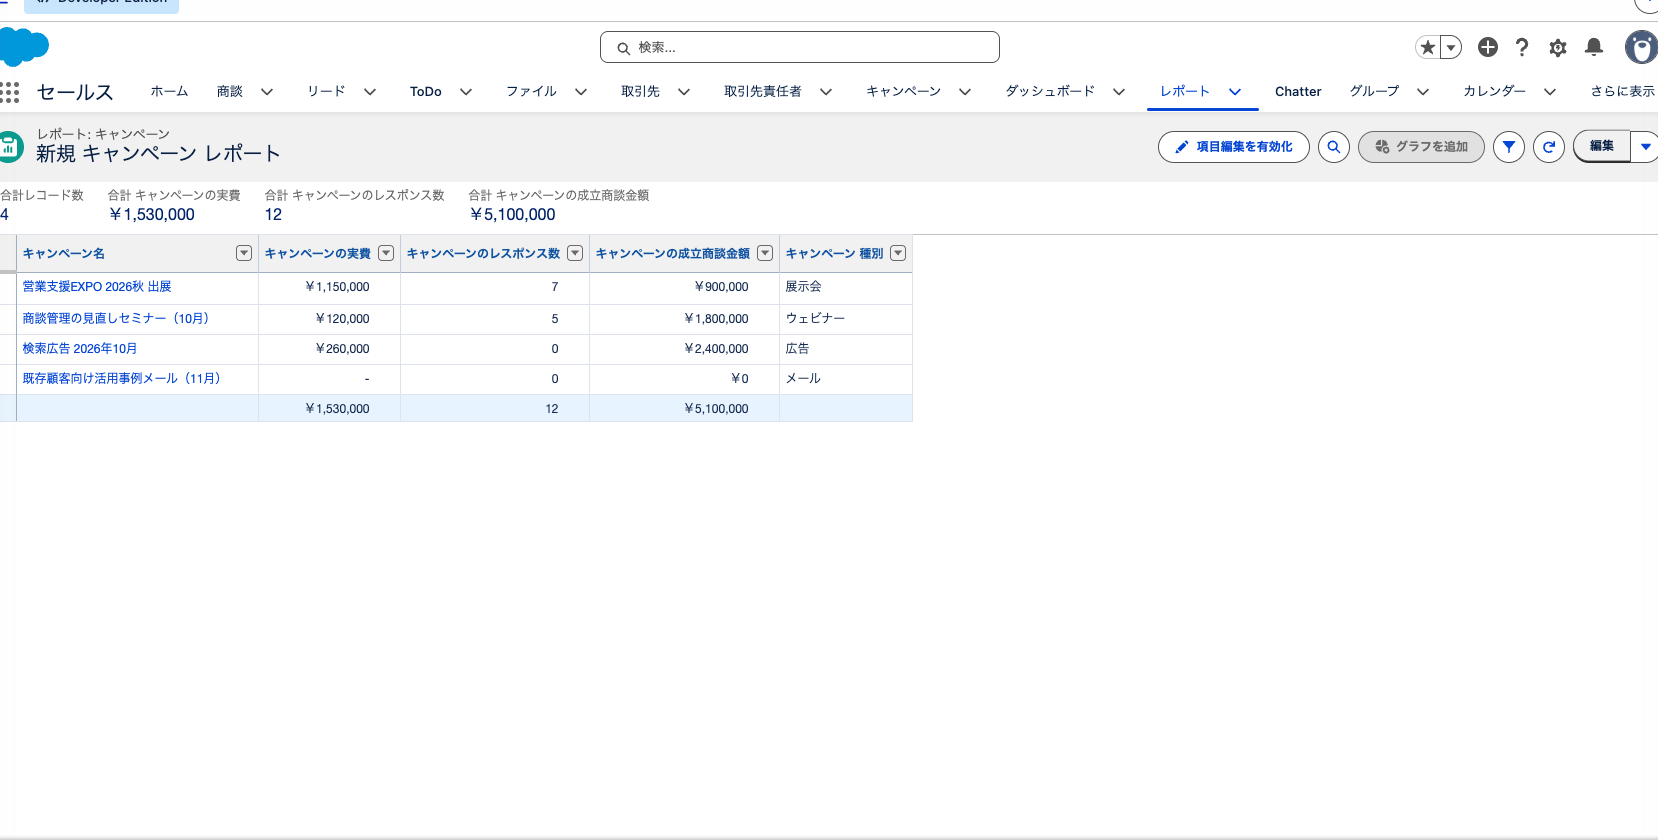Open the キャンペーンの成立商談金額 column menu
The width and height of the screenshot is (1658, 840).
click(x=765, y=253)
